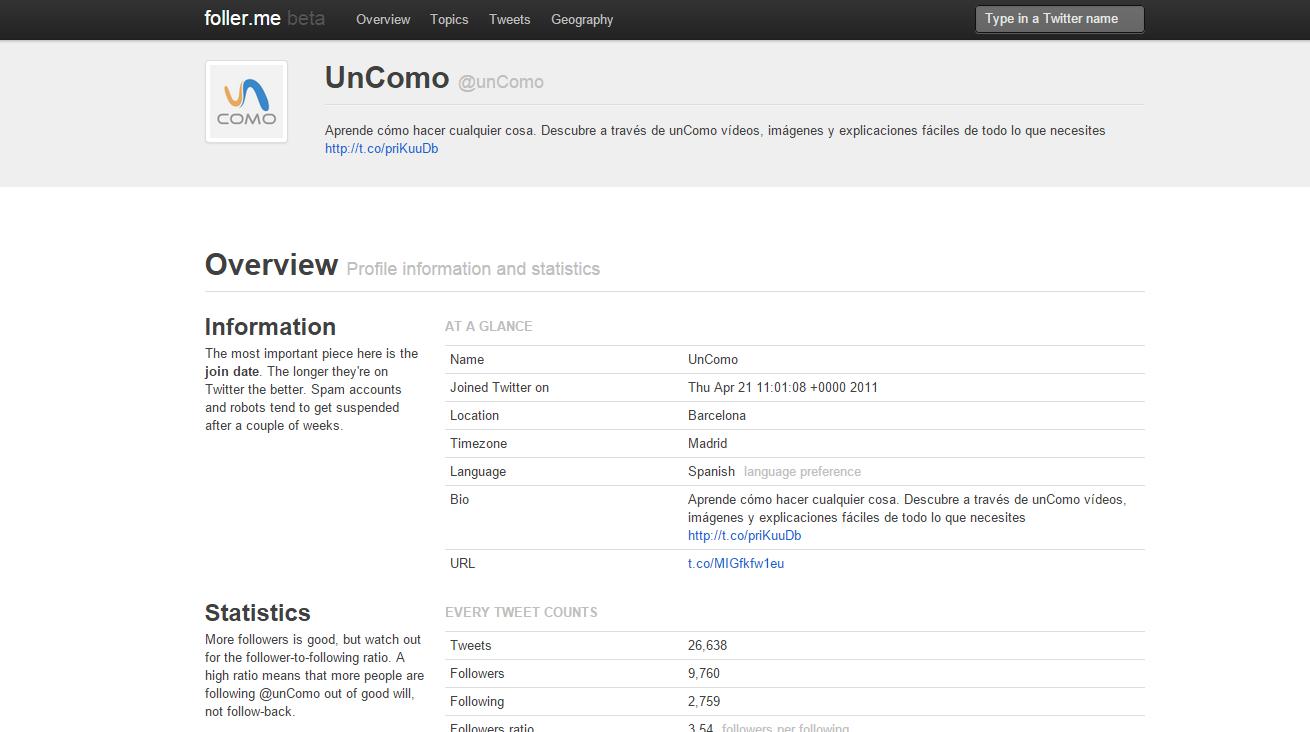Click the @unComo handle in header
Viewport: 1310px width, 732px height.
501,82
